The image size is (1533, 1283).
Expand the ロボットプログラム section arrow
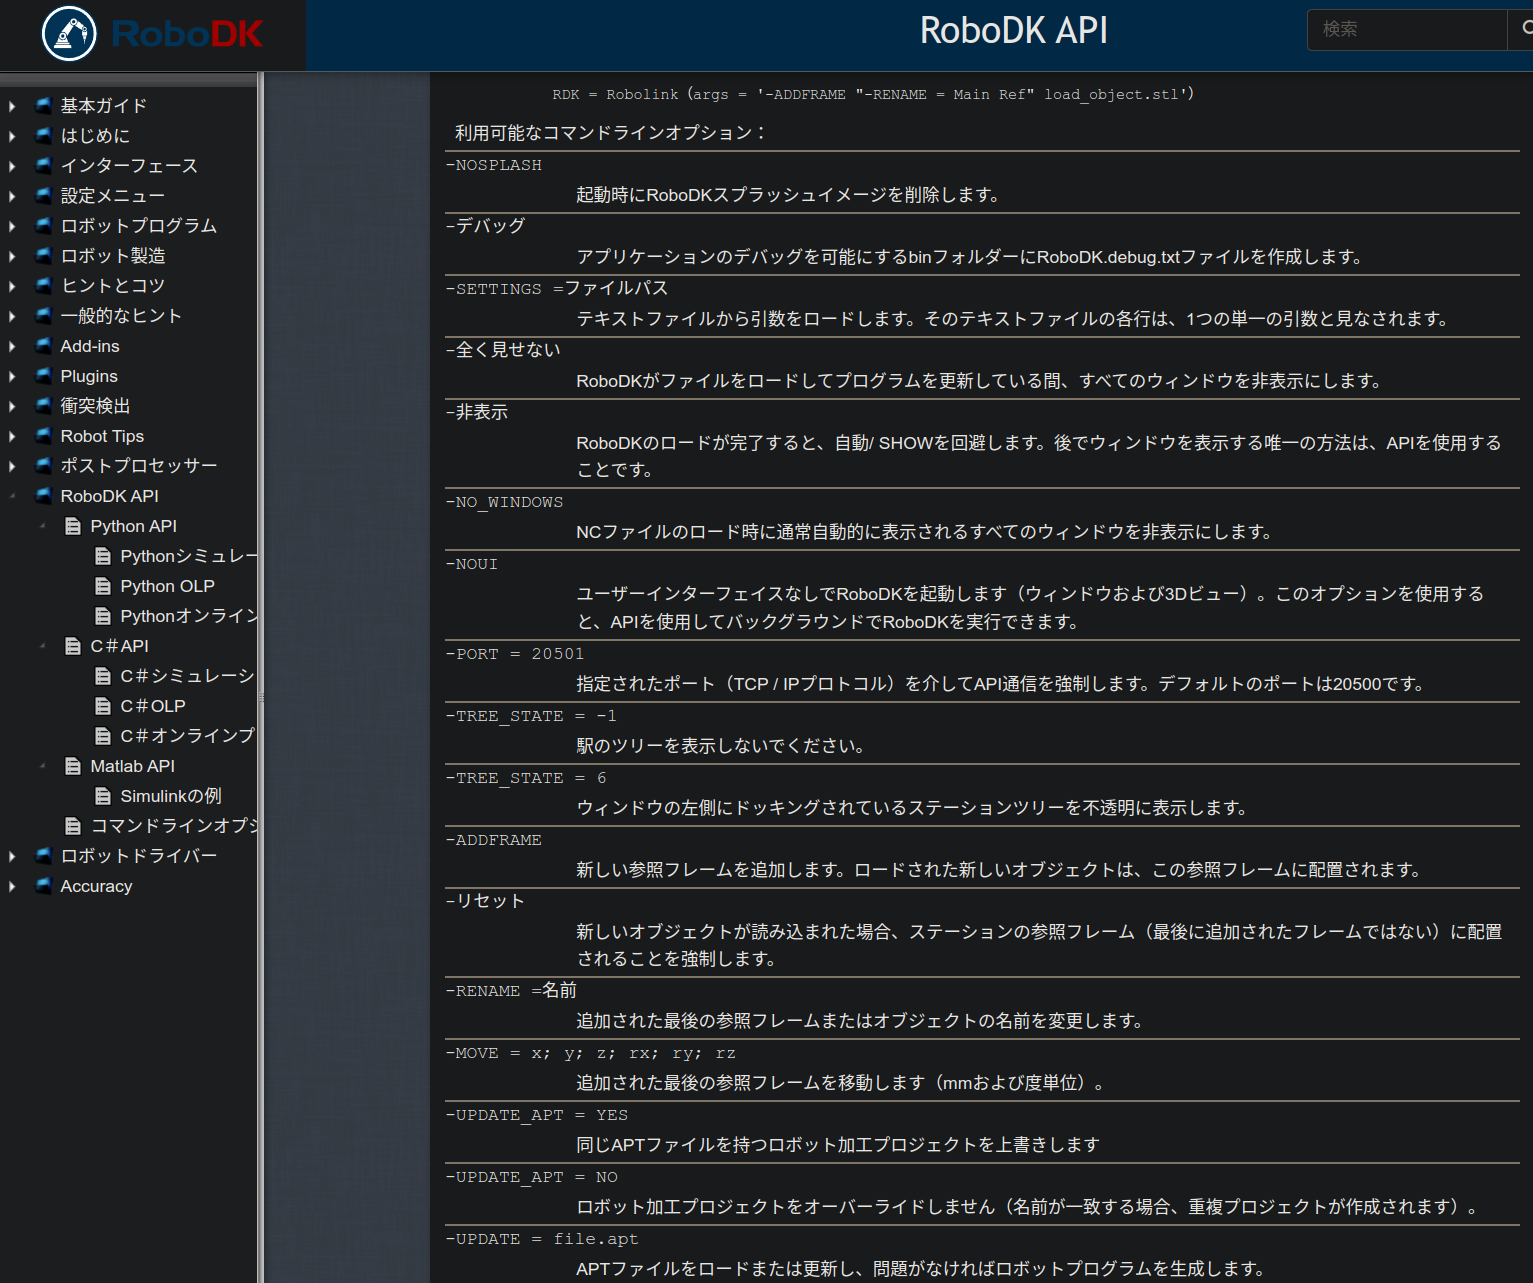12,226
